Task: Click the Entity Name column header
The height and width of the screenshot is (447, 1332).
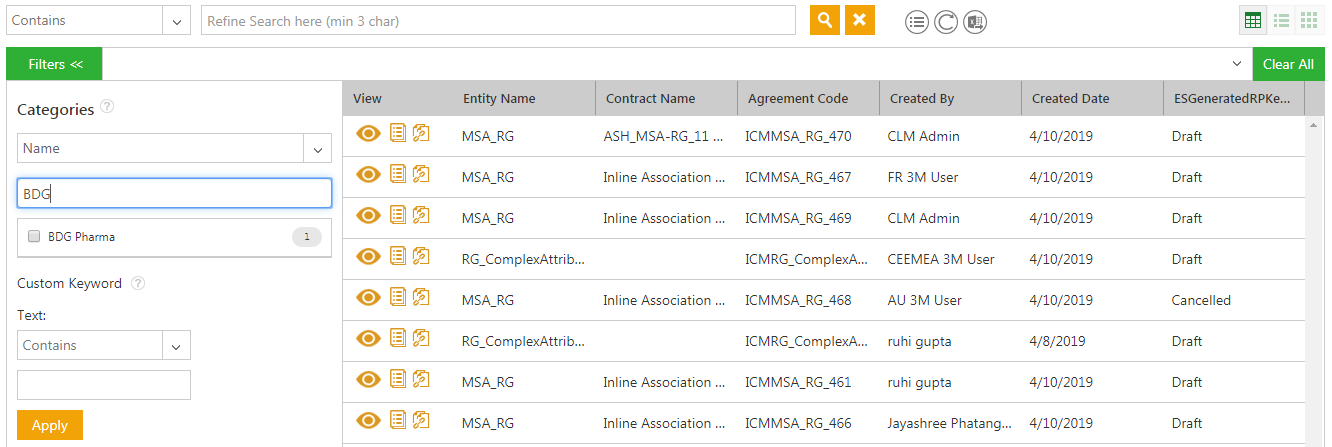Action: pyautogui.click(x=499, y=98)
